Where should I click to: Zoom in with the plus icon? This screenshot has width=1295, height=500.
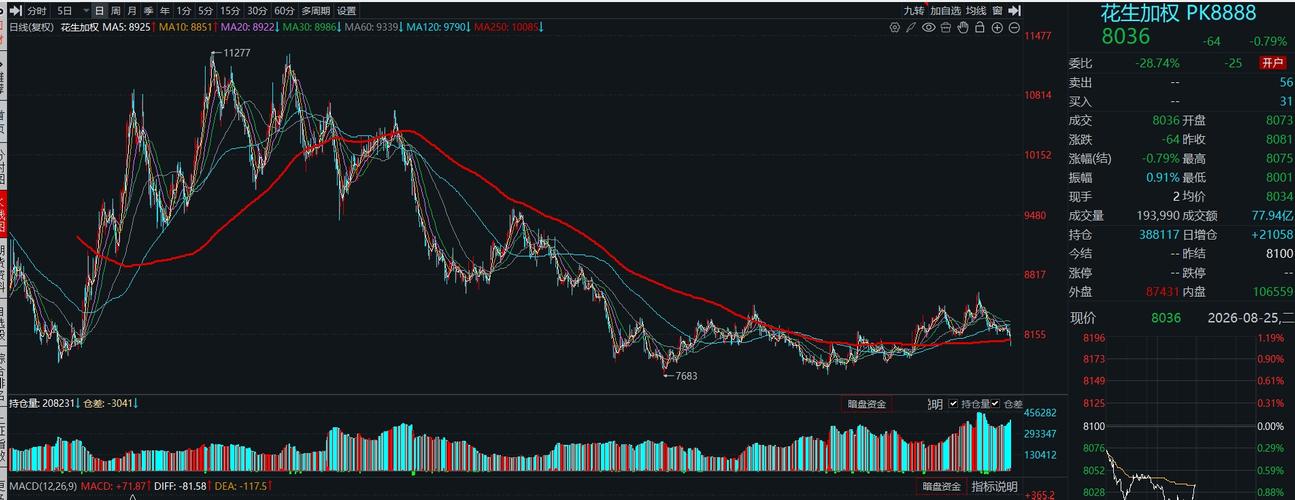pos(997,28)
